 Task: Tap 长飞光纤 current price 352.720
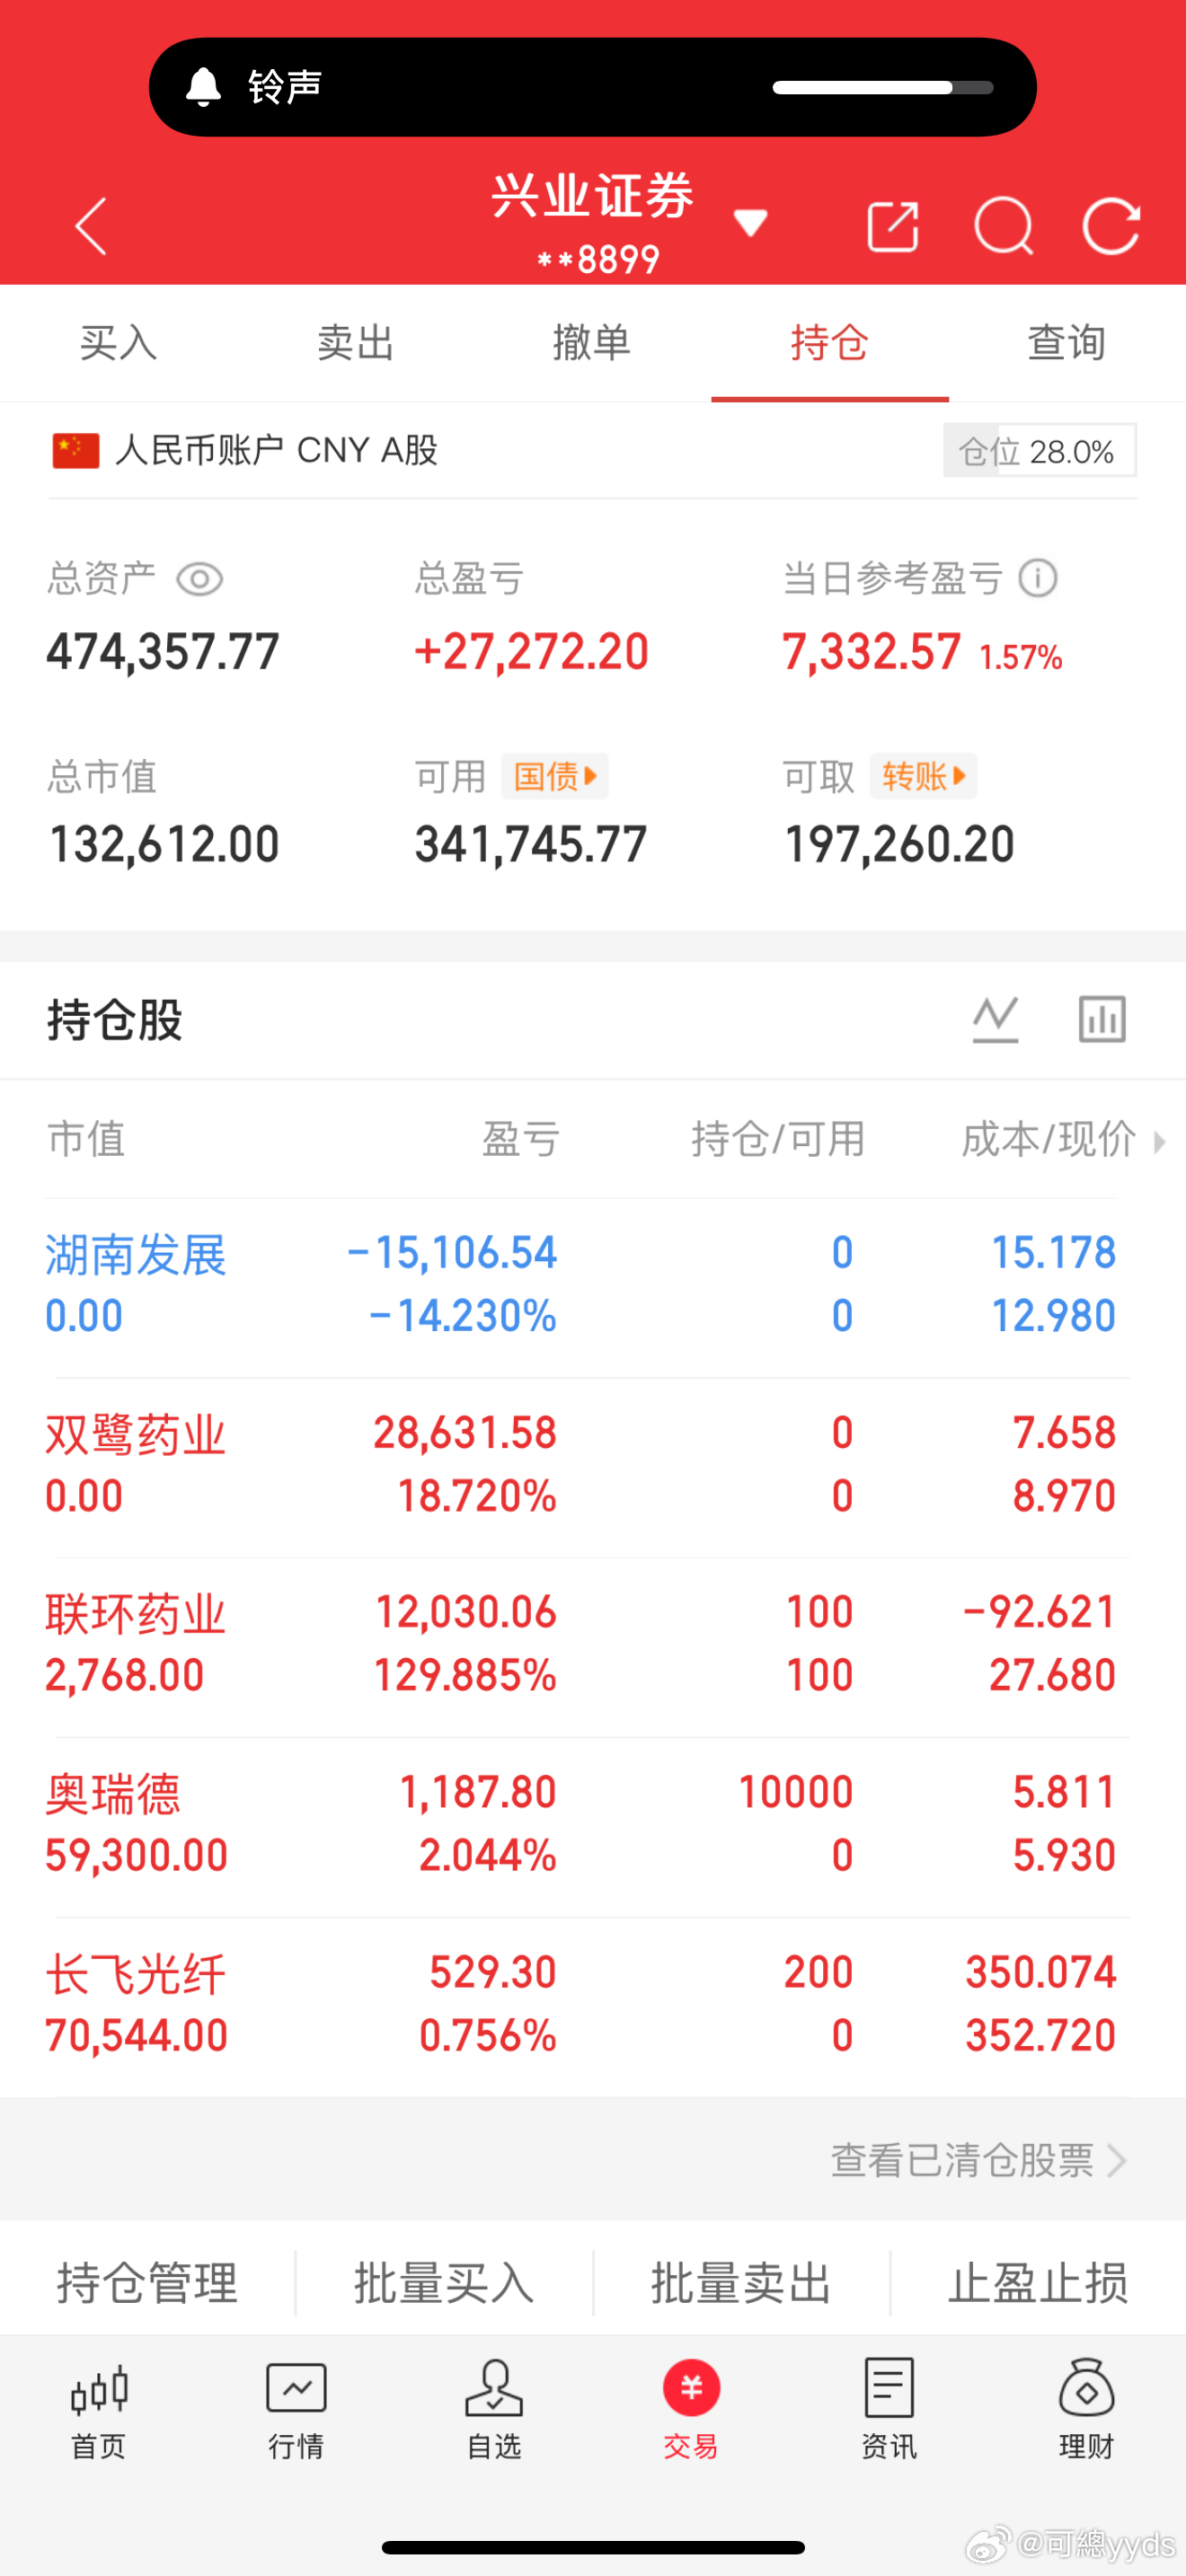(1040, 2036)
